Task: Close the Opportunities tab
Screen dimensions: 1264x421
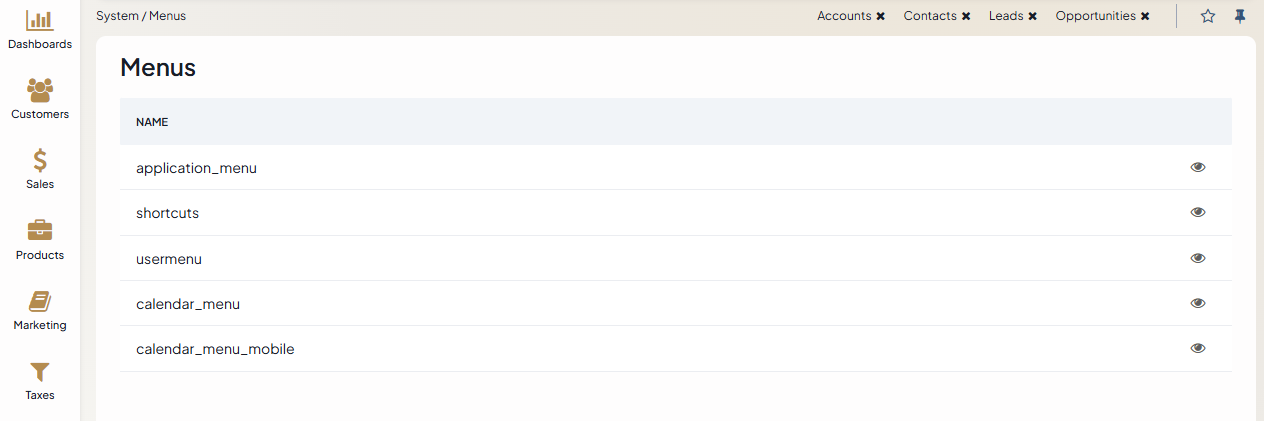Action: click(1145, 17)
